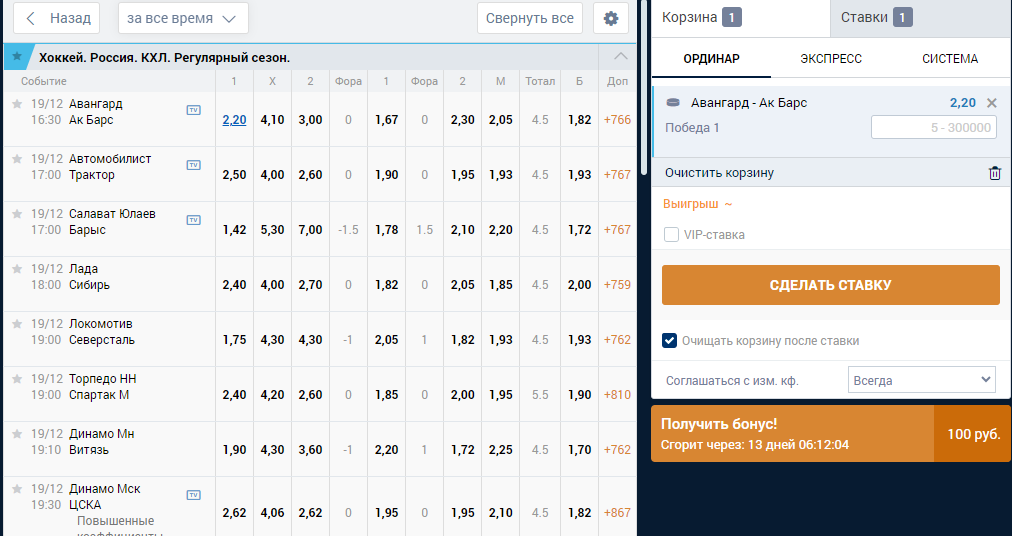Viewport: 1012px width, 536px height.
Task: Expand extra markets +867 for Динамо Мск match
Action: [617, 512]
